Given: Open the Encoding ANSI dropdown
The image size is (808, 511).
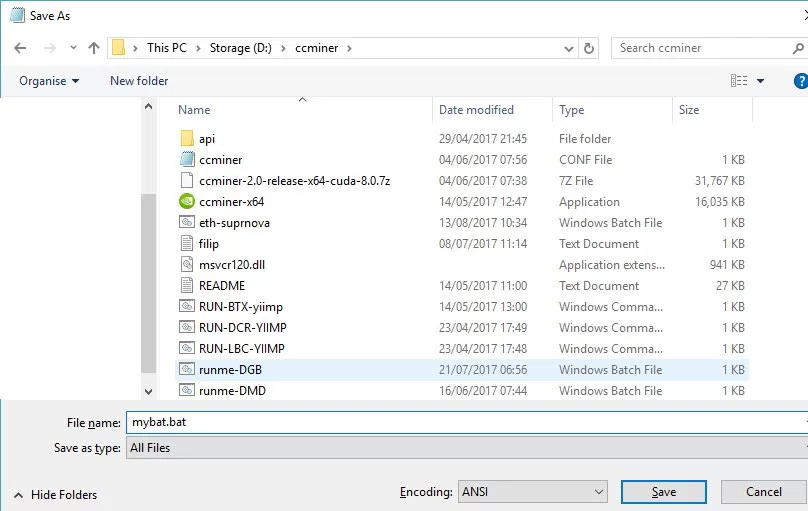Looking at the screenshot, I should [532, 492].
